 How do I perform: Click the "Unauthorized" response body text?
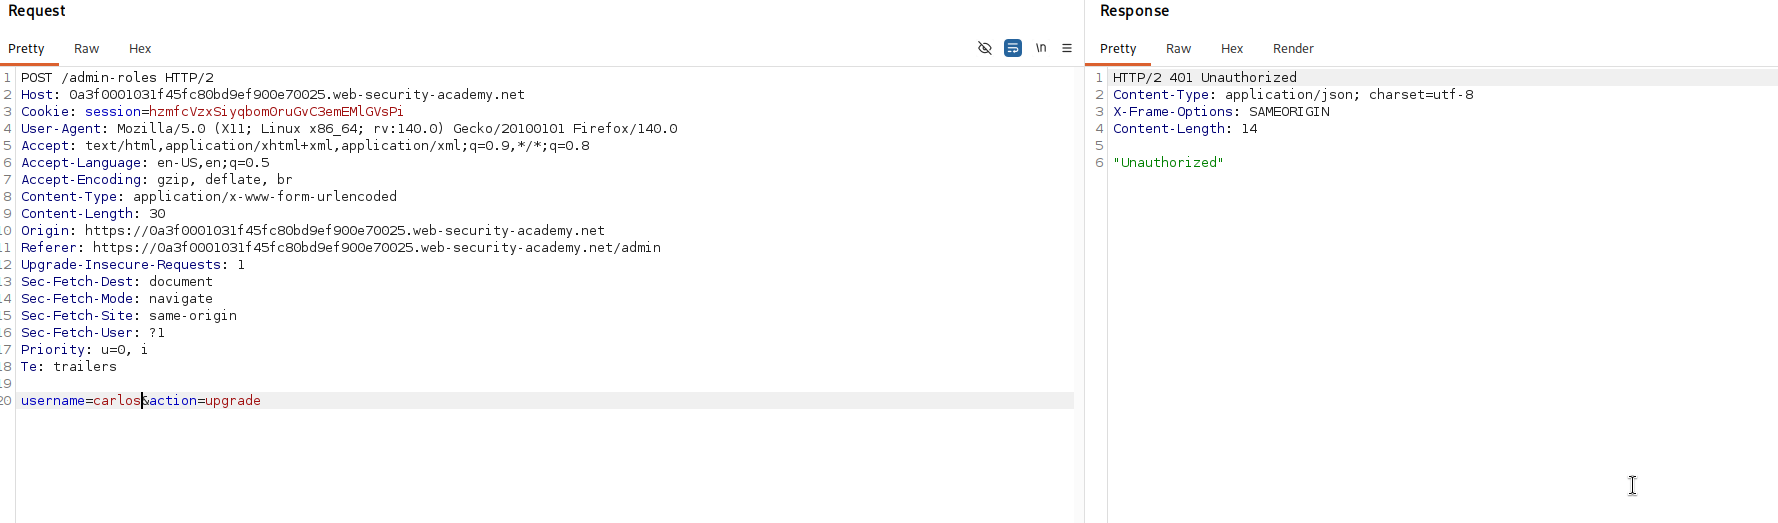coord(1168,162)
